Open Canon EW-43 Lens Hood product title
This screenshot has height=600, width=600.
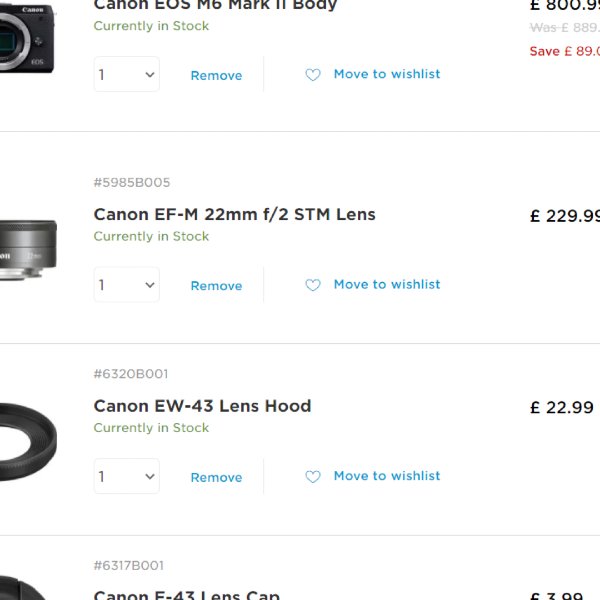pyautogui.click(x=202, y=406)
